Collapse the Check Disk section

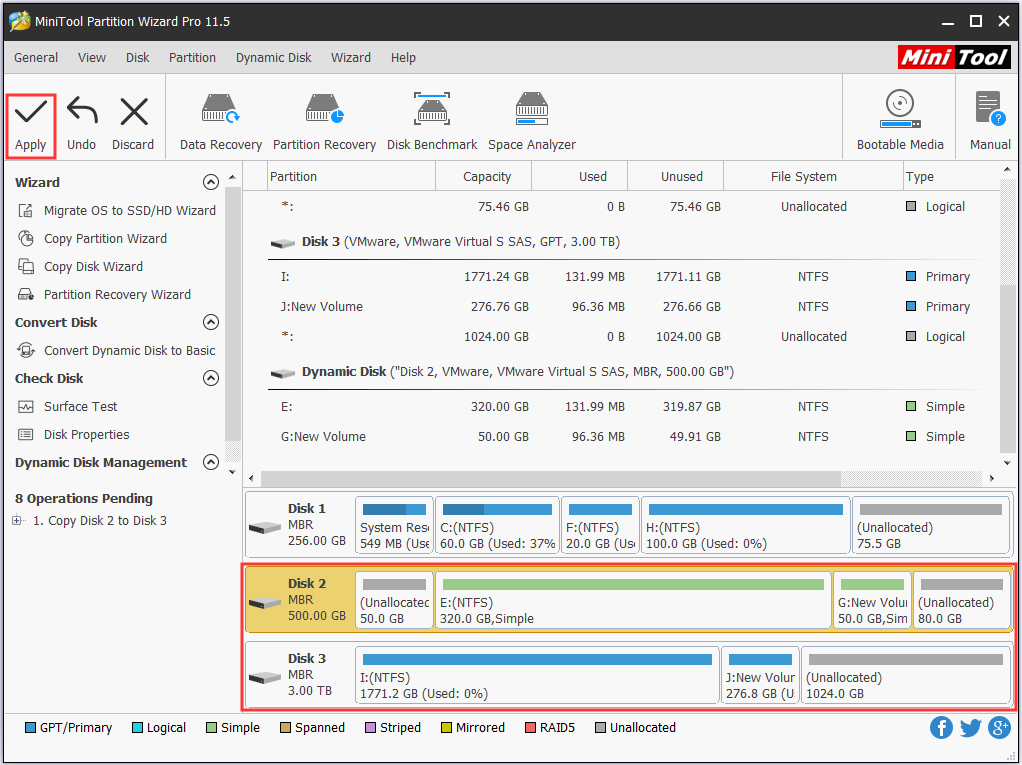[211, 378]
